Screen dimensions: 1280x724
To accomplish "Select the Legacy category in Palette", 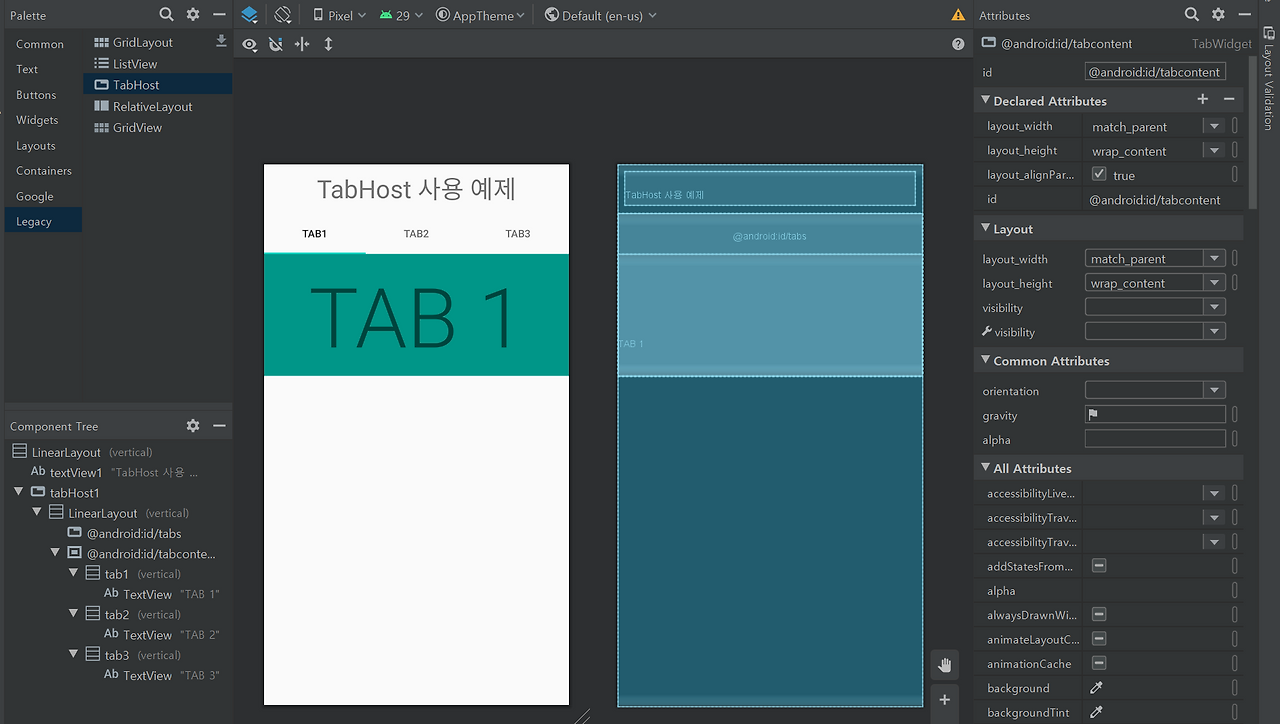I will tap(34, 220).
